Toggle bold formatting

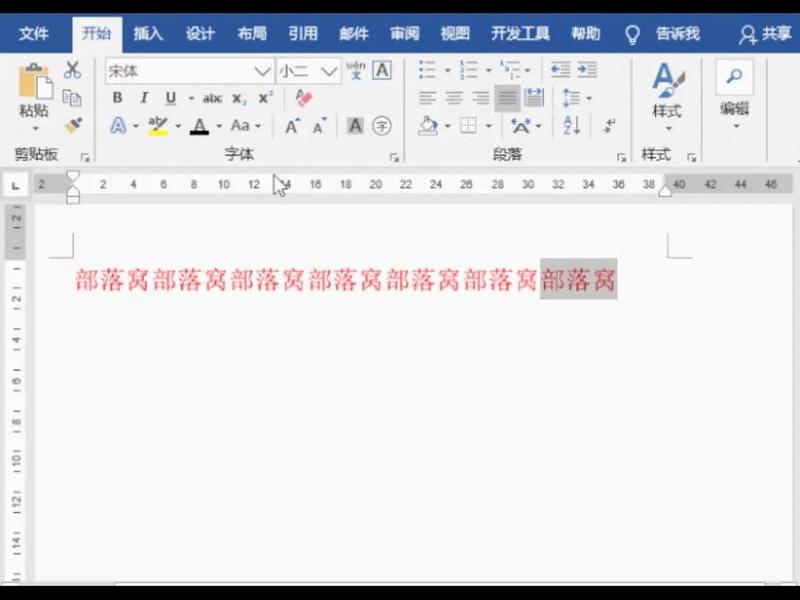click(117, 97)
